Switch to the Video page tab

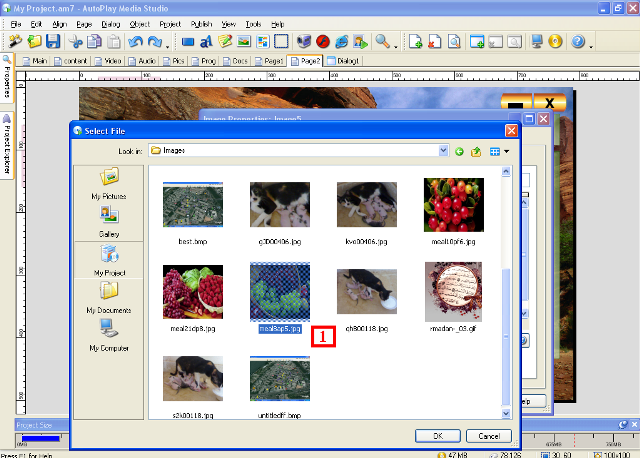pyautogui.click(x=109, y=61)
